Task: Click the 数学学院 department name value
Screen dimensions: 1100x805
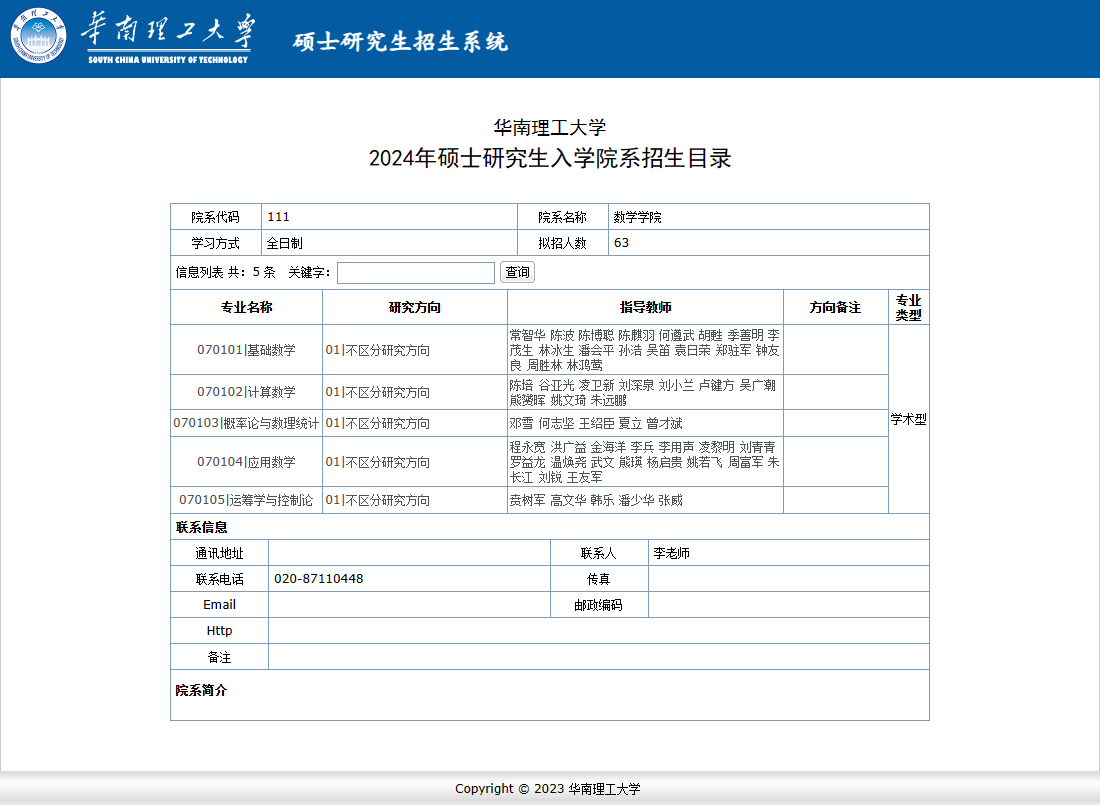Action: [x=637, y=217]
